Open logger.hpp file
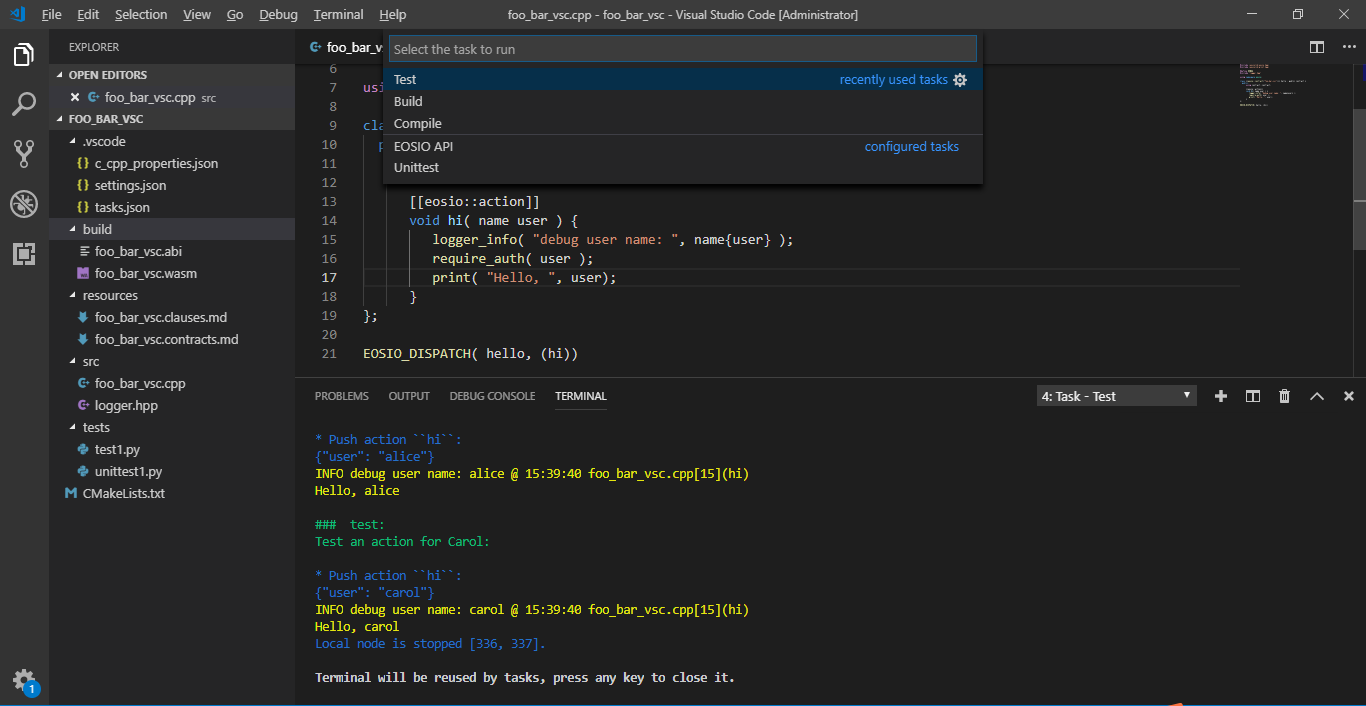Image resolution: width=1366 pixels, height=706 pixels. tap(172, 405)
